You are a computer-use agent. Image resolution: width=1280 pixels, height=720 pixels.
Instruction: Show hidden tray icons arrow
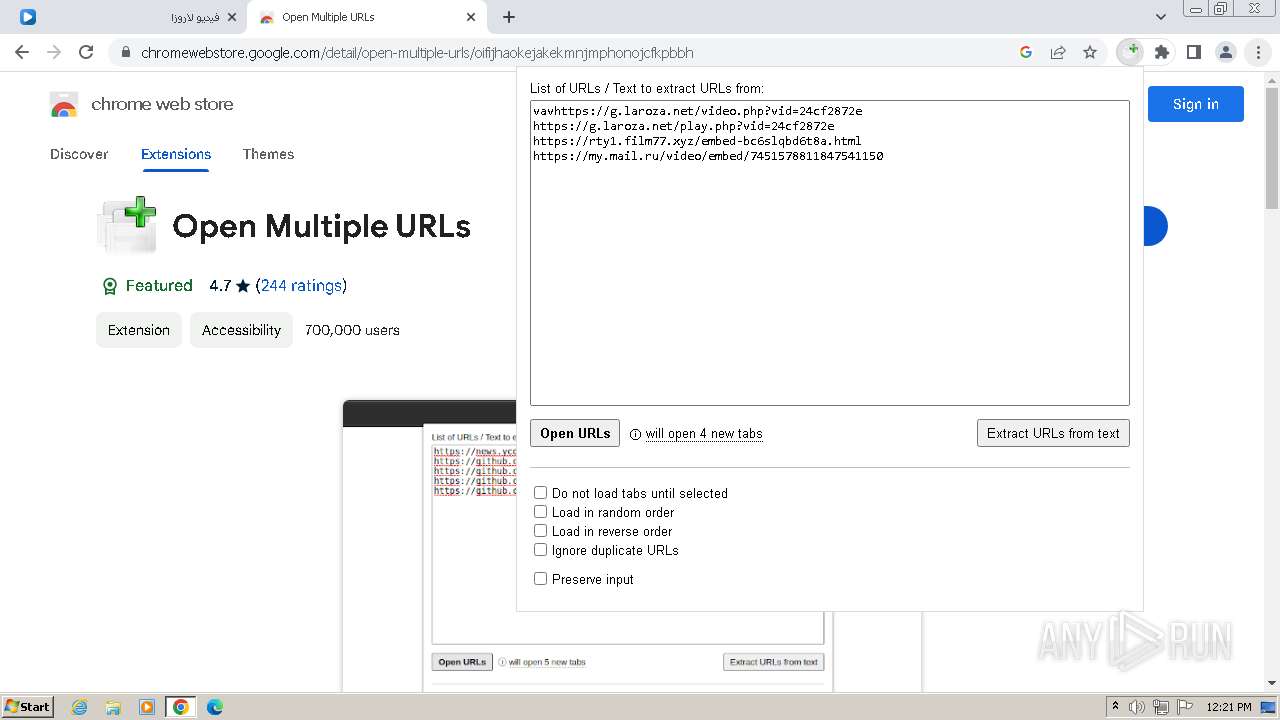coord(1115,707)
